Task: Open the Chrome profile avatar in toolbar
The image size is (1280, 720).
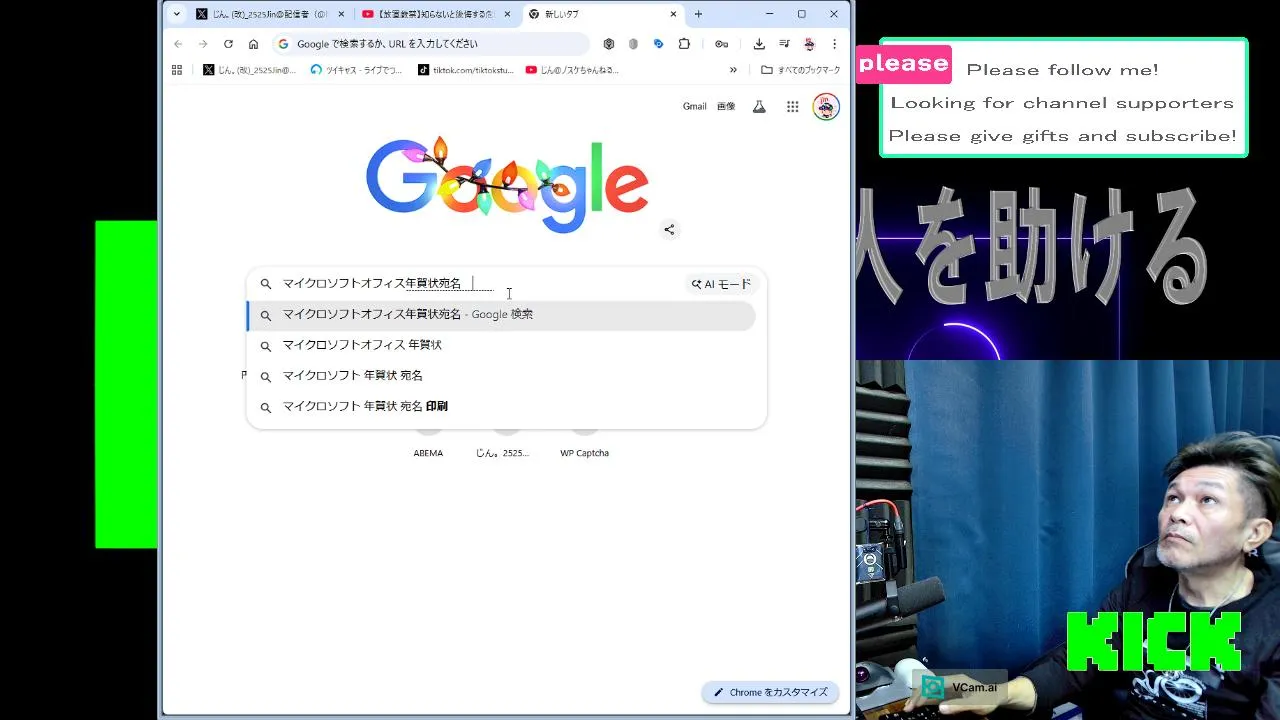Action: 809,44
